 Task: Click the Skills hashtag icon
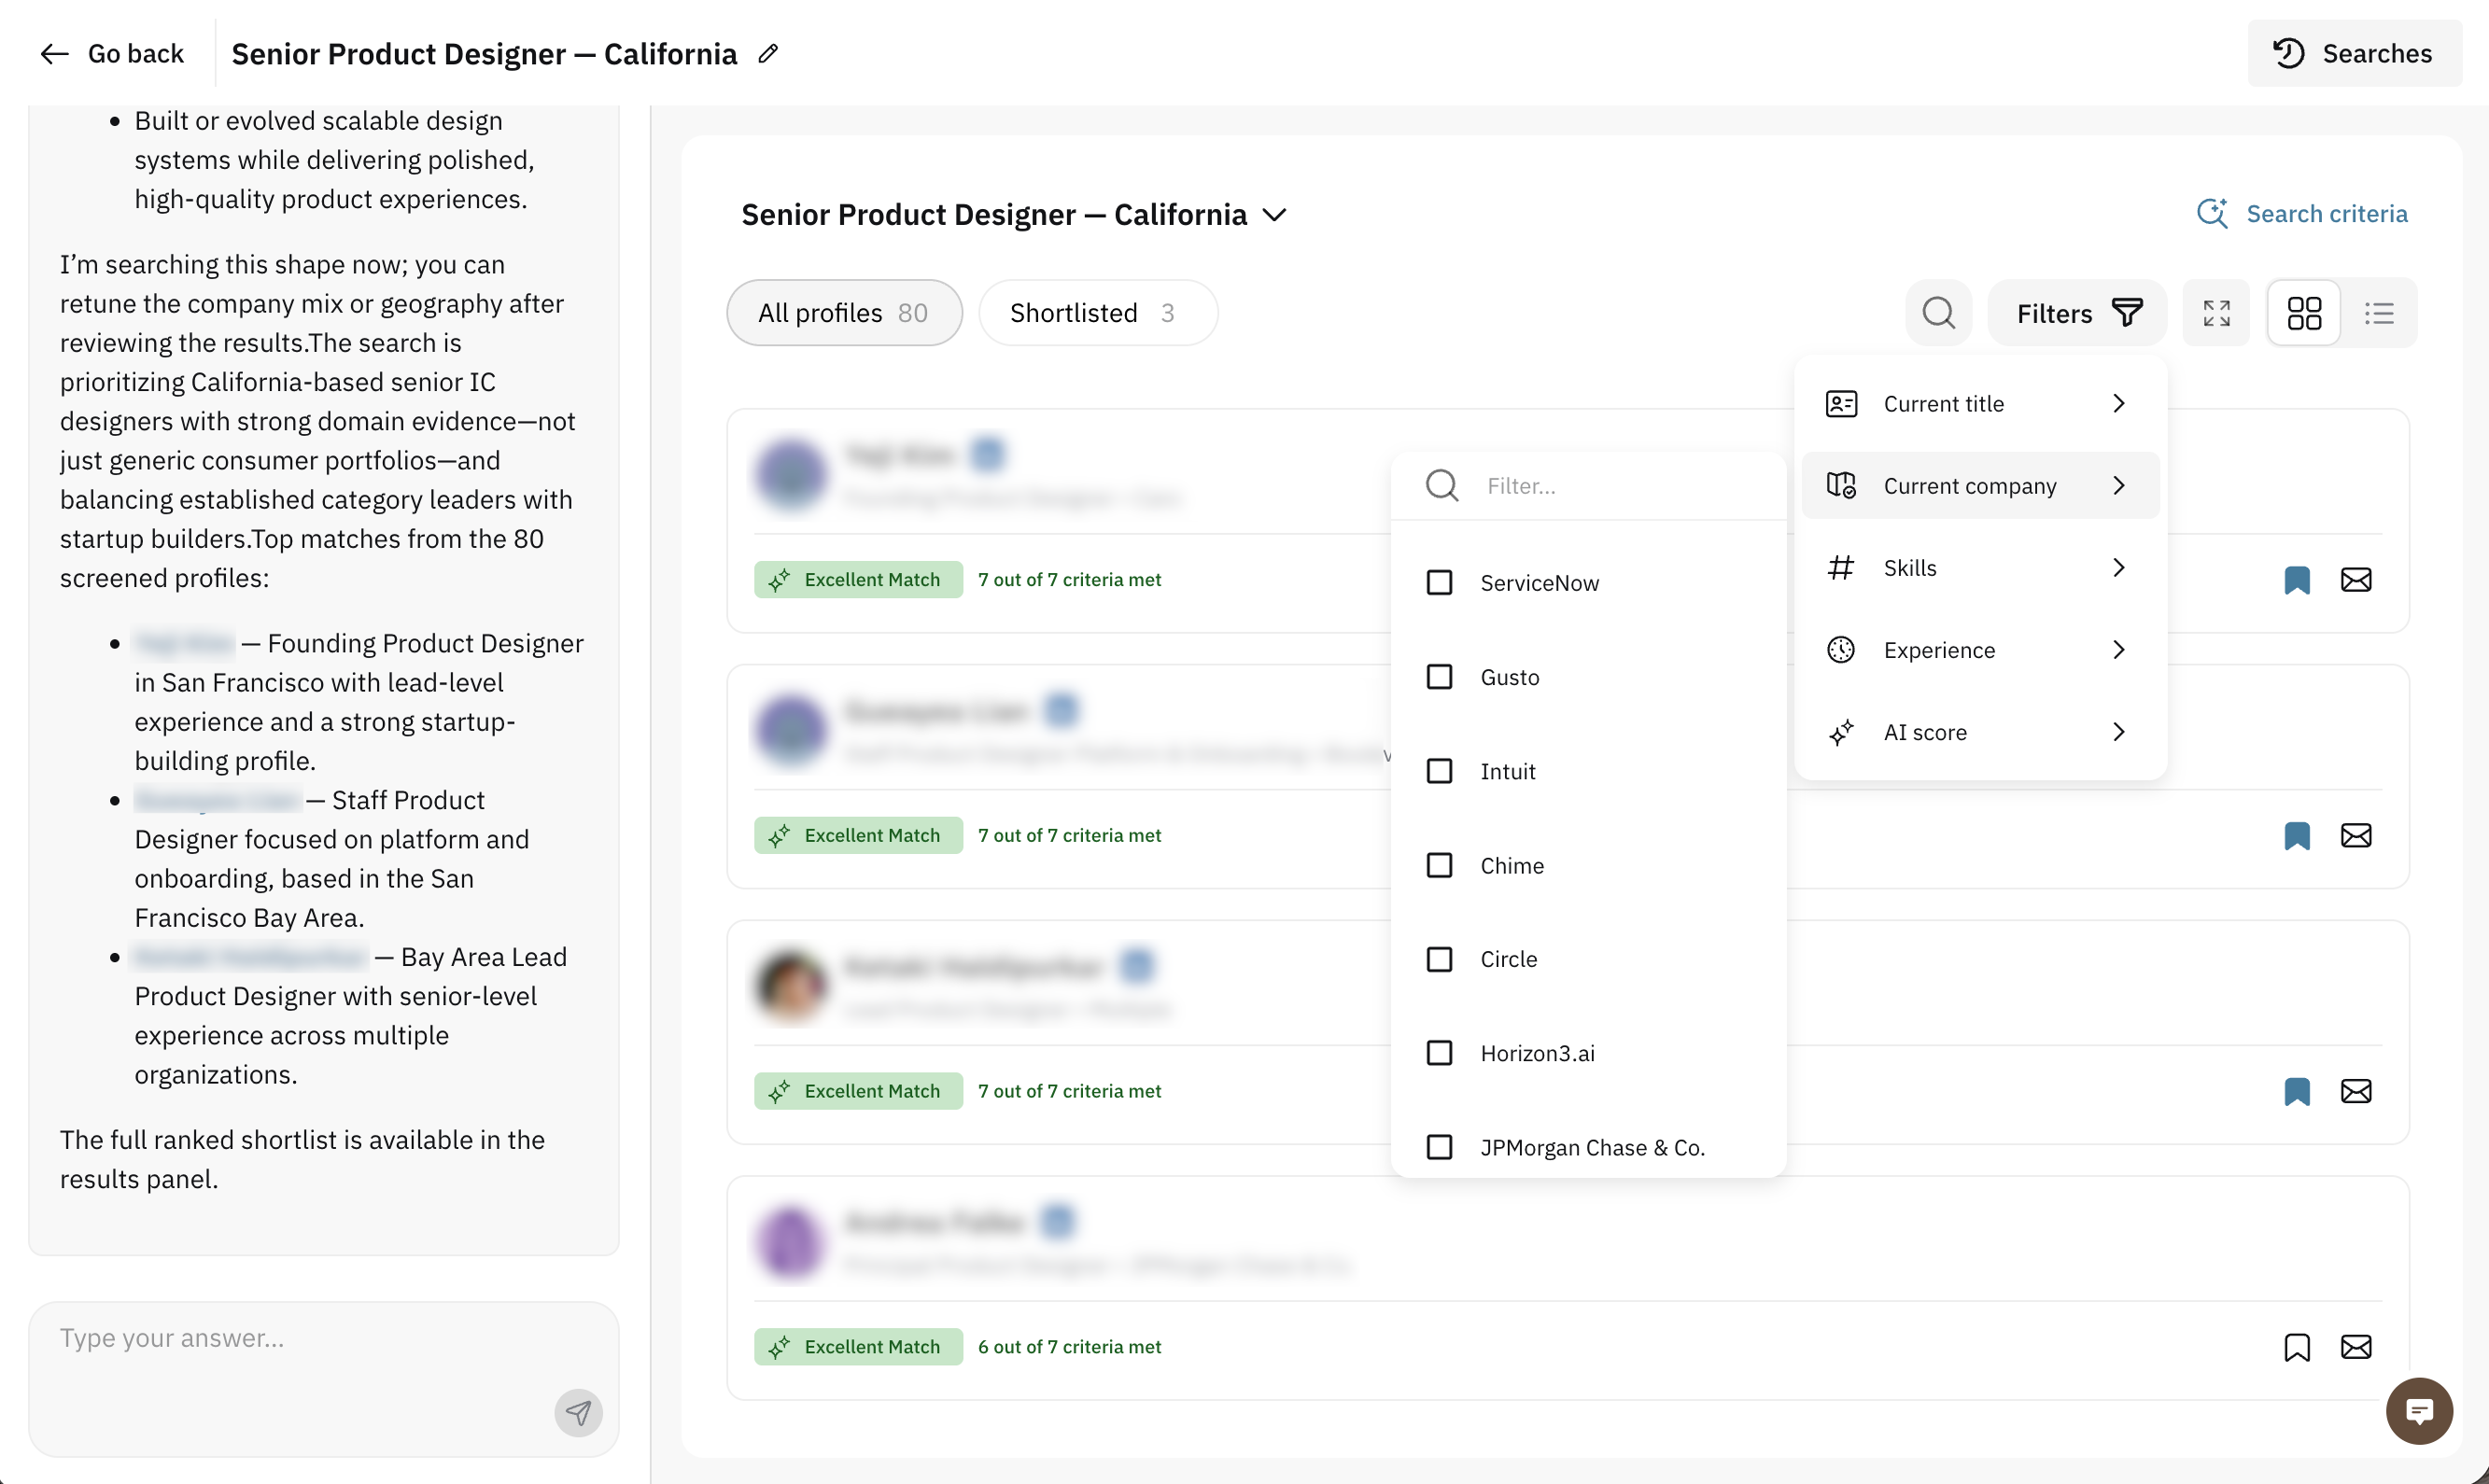coord(1841,568)
